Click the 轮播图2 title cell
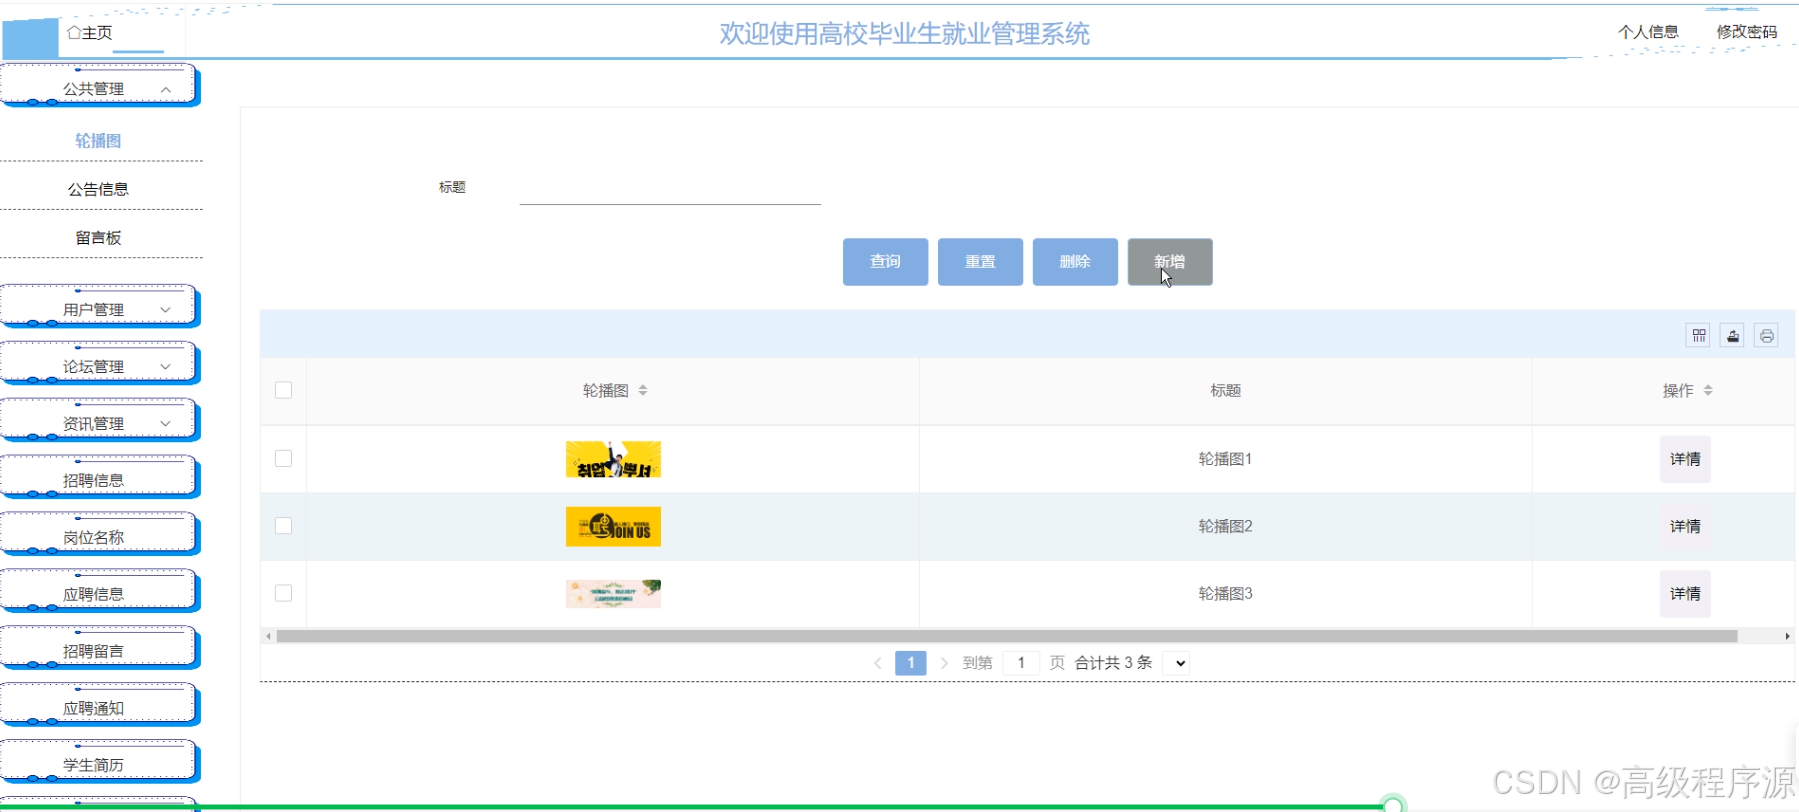Viewport: 1799px width, 812px height. pos(1225,526)
